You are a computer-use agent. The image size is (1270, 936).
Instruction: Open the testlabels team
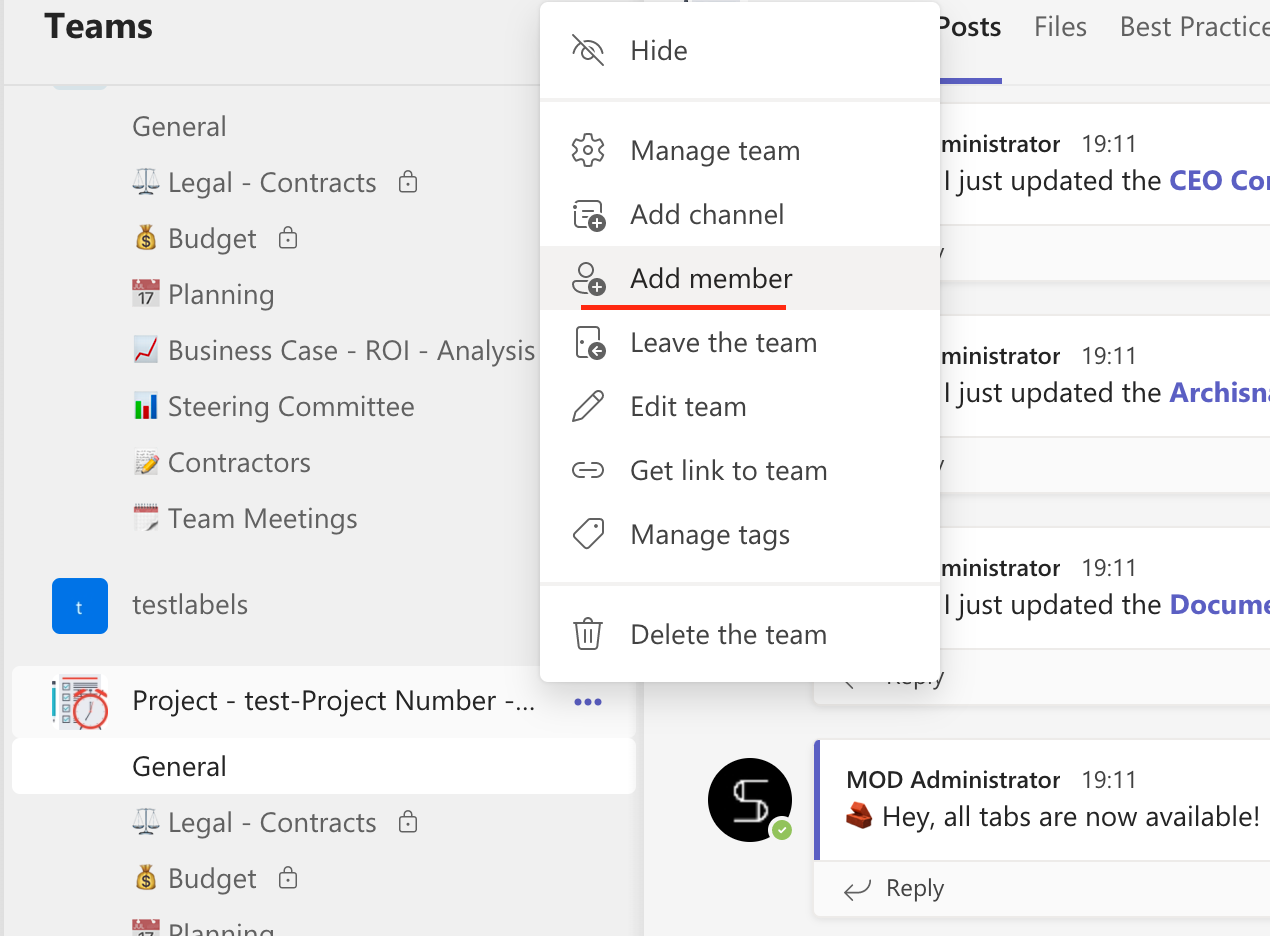coord(190,605)
